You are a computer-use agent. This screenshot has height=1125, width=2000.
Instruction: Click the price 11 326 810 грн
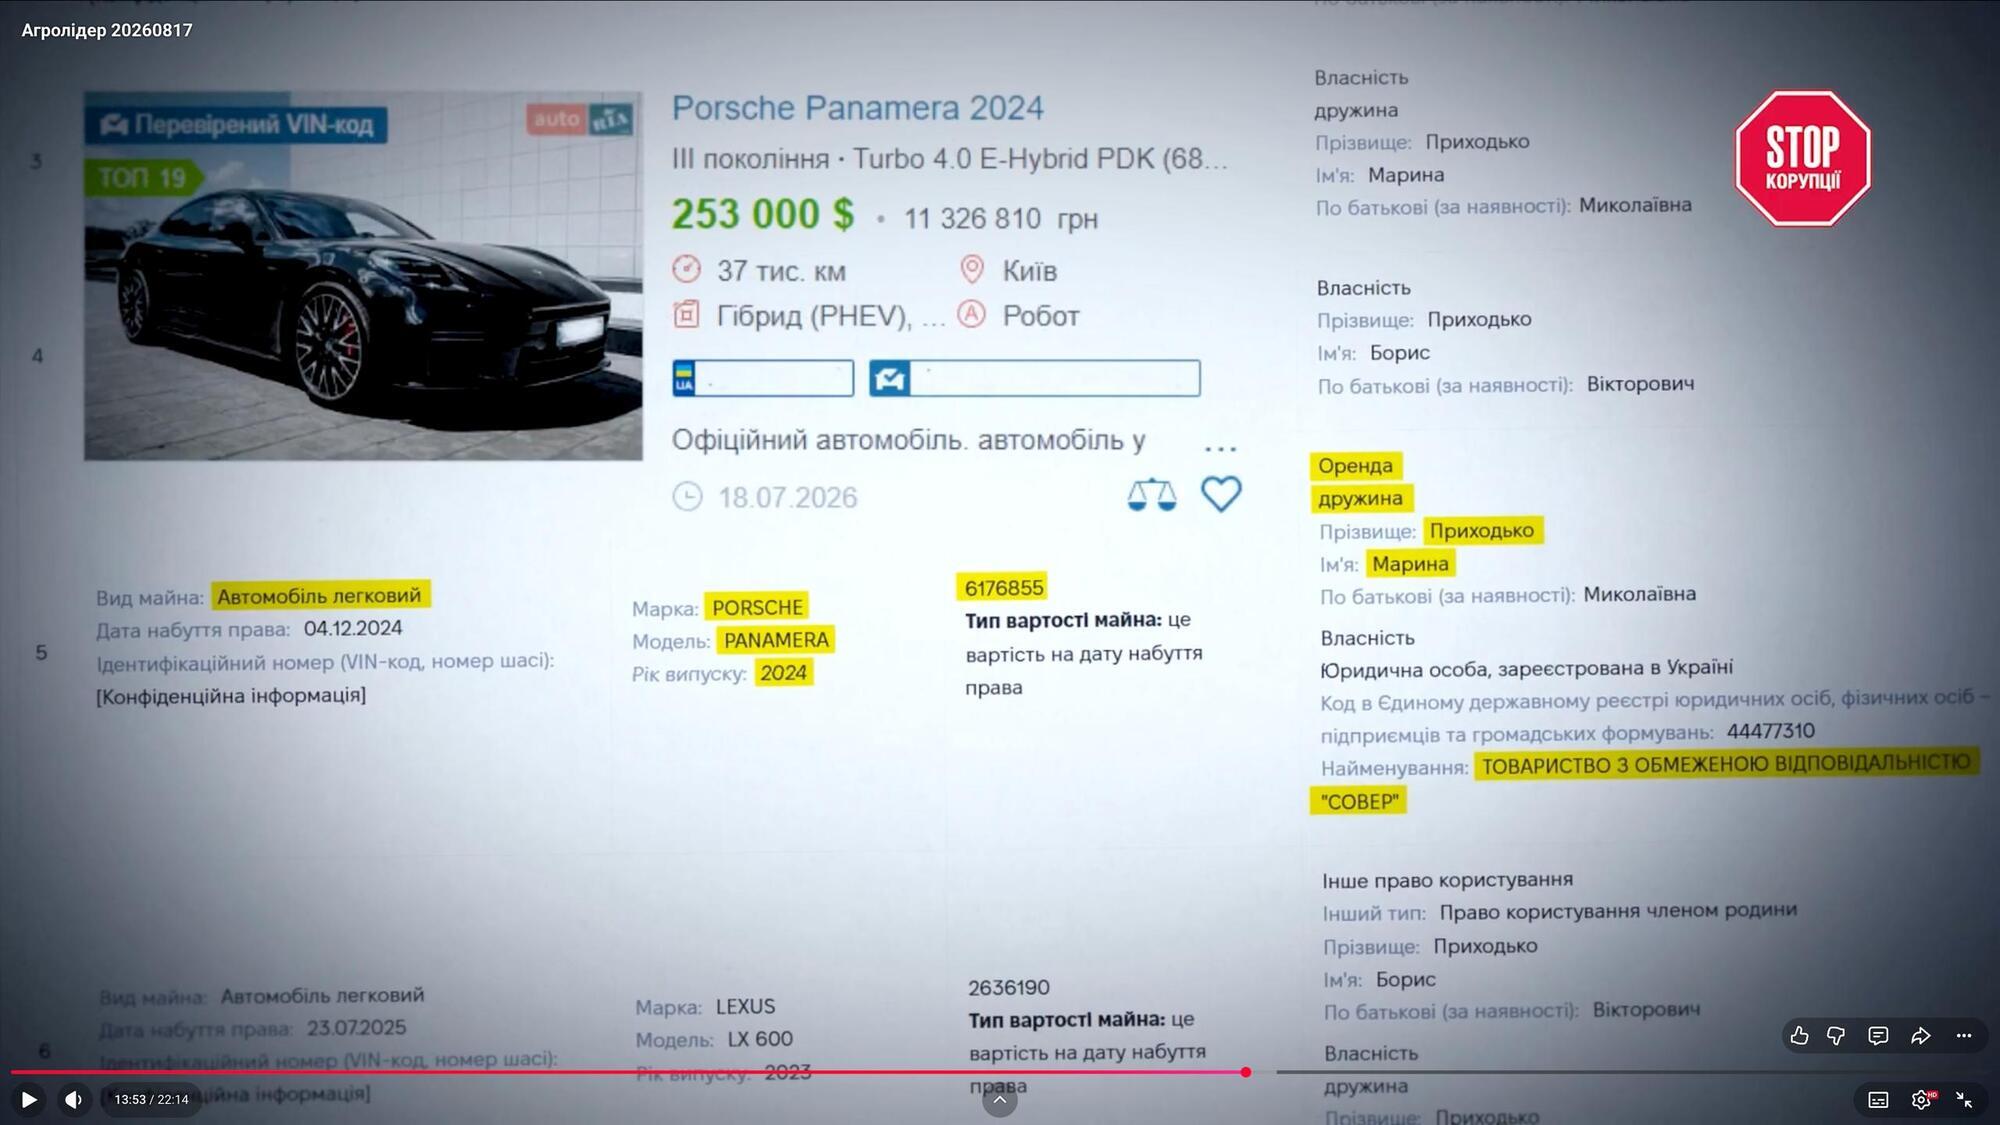point(1001,219)
